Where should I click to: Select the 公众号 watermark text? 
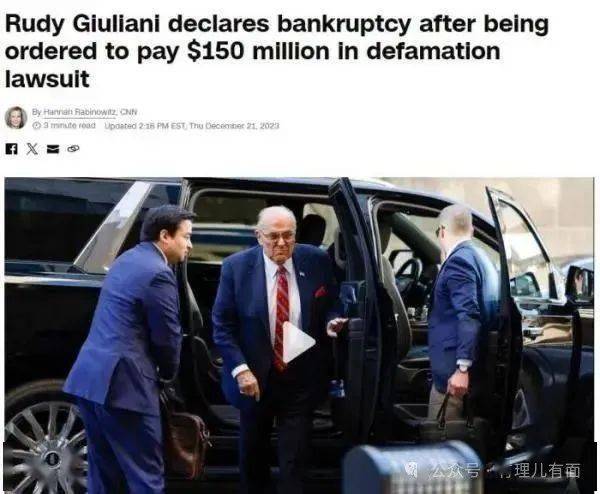coord(454,470)
